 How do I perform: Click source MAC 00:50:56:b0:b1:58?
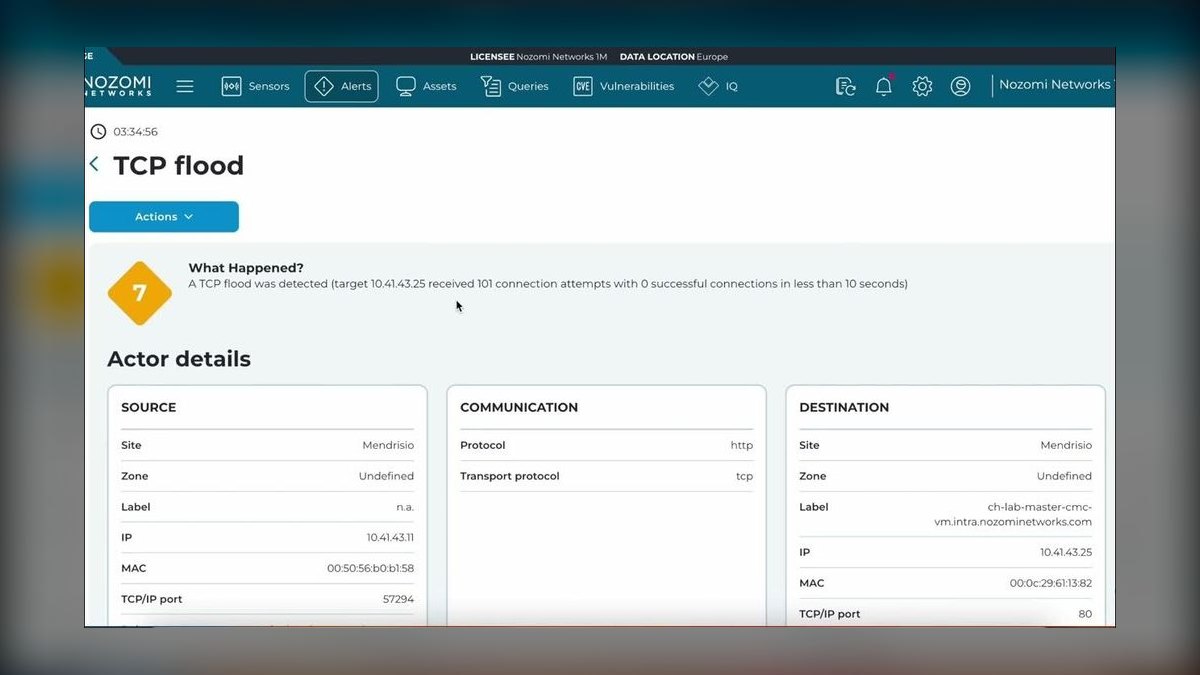click(370, 568)
